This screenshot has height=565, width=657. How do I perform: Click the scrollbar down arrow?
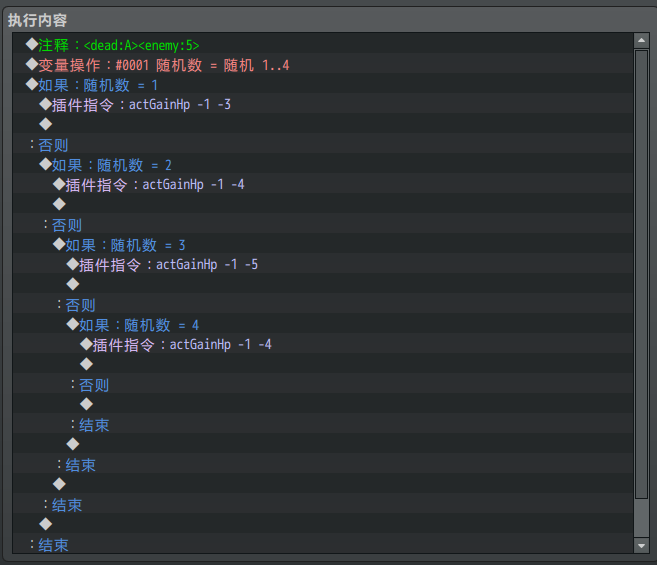coord(641,546)
